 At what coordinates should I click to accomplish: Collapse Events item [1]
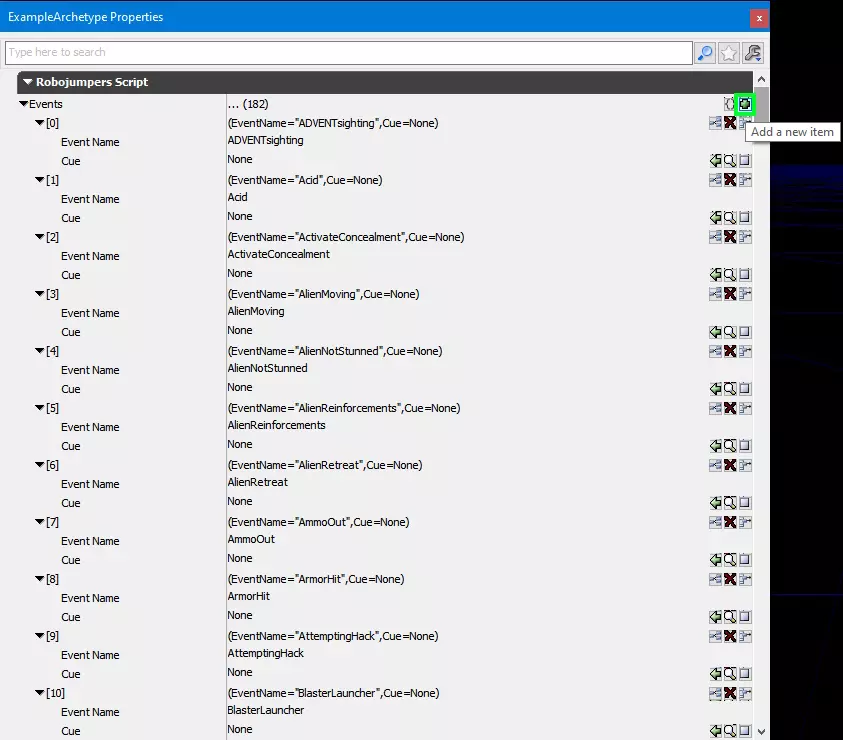pyautogui.click(x=39, y=180)
